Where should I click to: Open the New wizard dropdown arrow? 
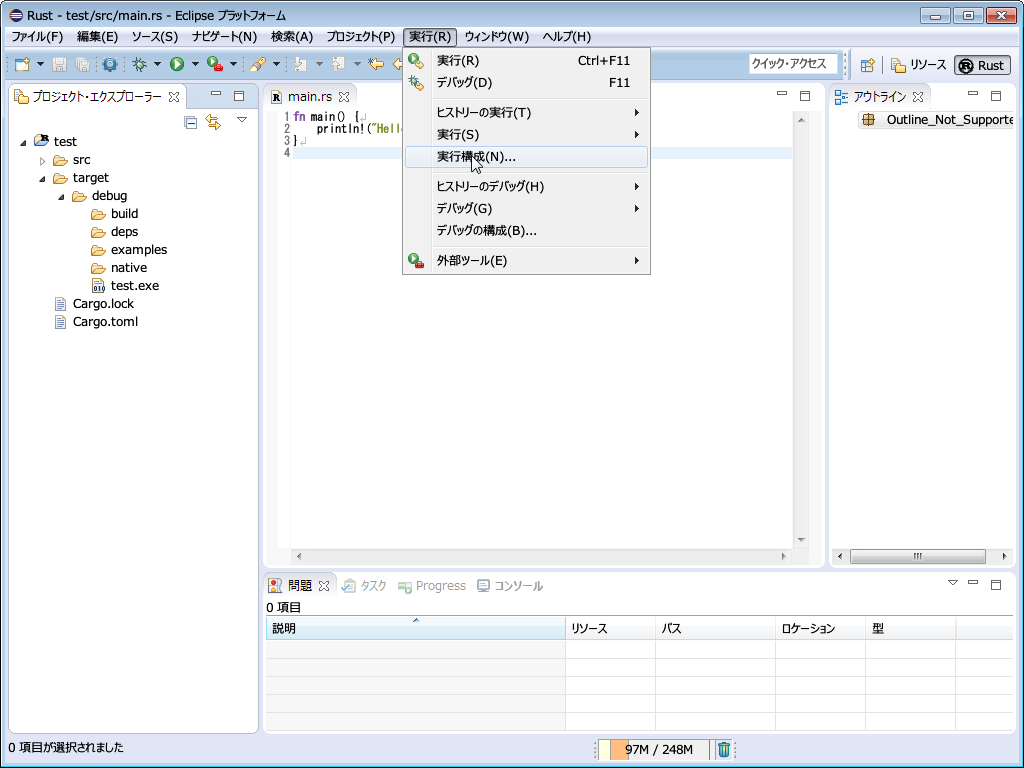[x=40, y=64]
